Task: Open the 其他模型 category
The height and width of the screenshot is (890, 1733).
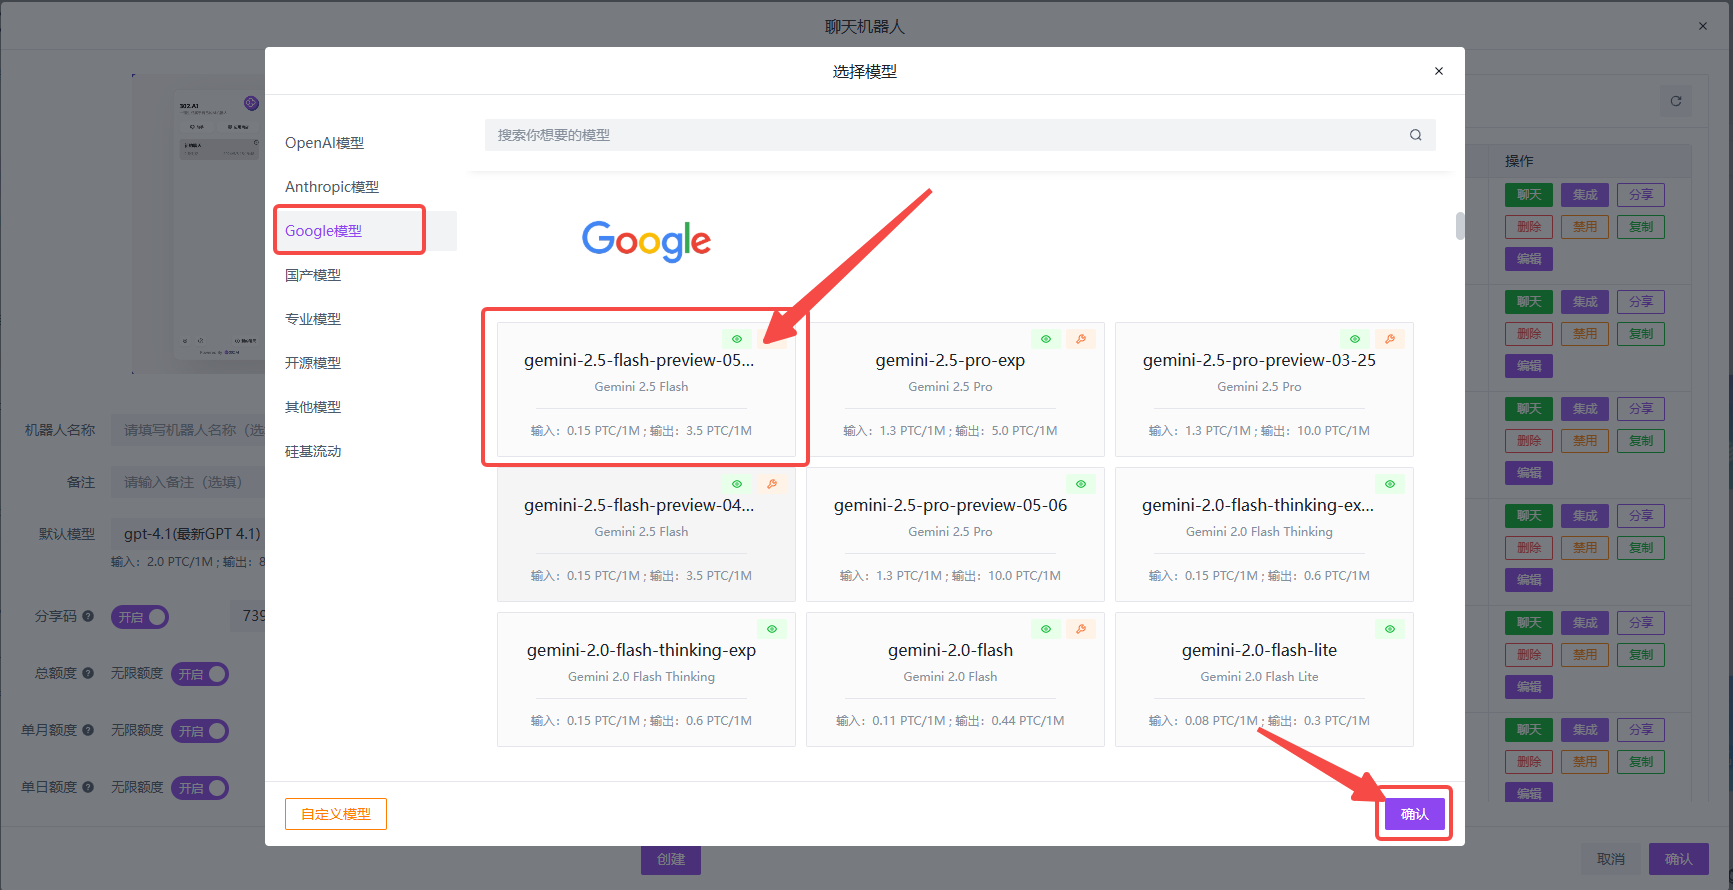Action: click(313, 407)
